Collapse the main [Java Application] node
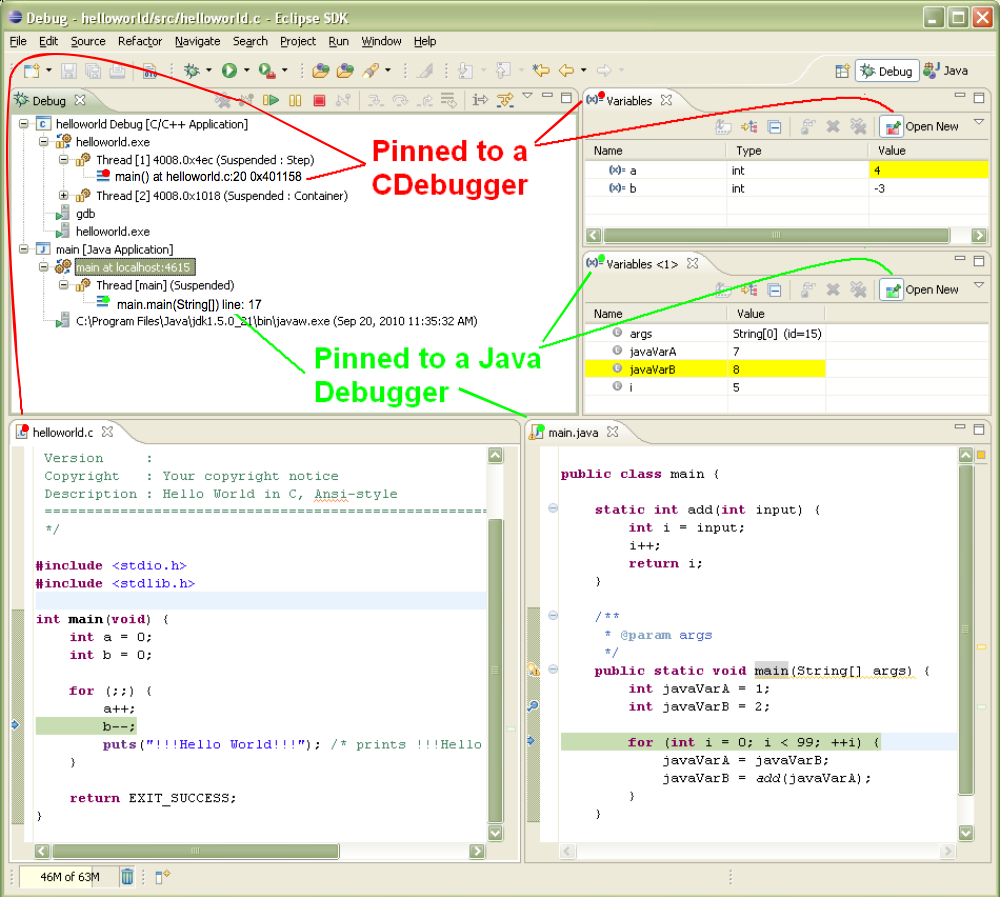 coord(24,249)
